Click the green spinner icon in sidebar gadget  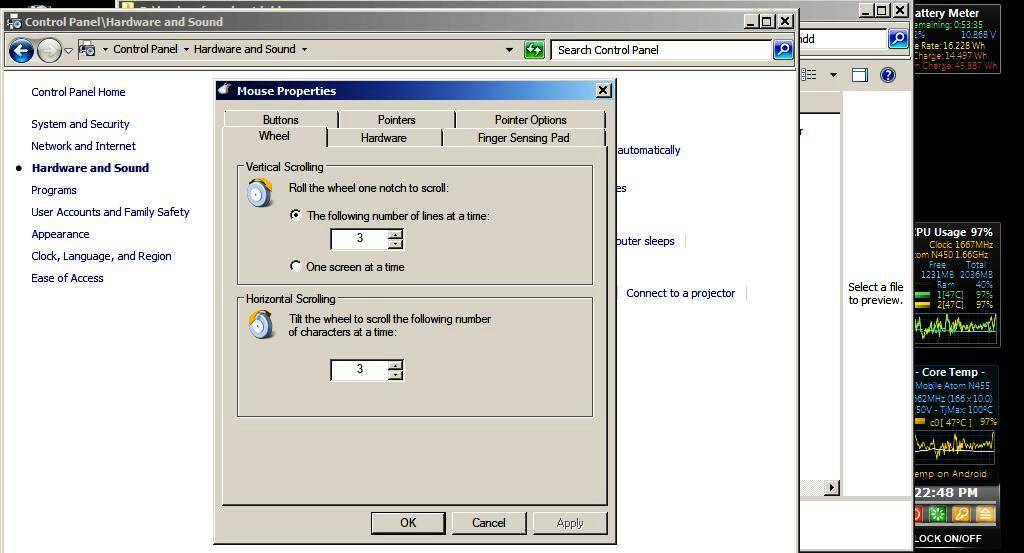click(937, 514)
